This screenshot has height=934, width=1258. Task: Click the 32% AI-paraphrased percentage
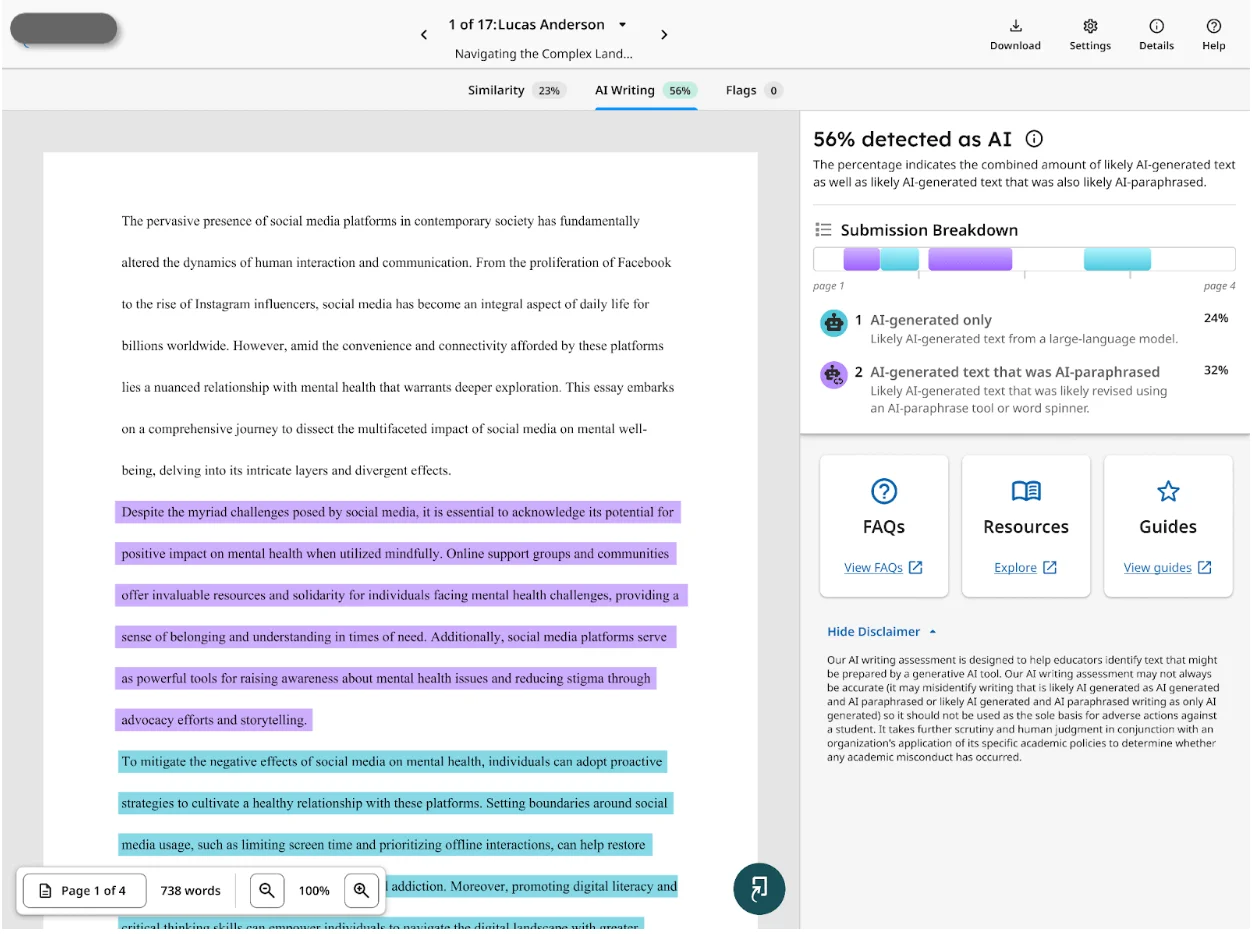coord(1215,370)
